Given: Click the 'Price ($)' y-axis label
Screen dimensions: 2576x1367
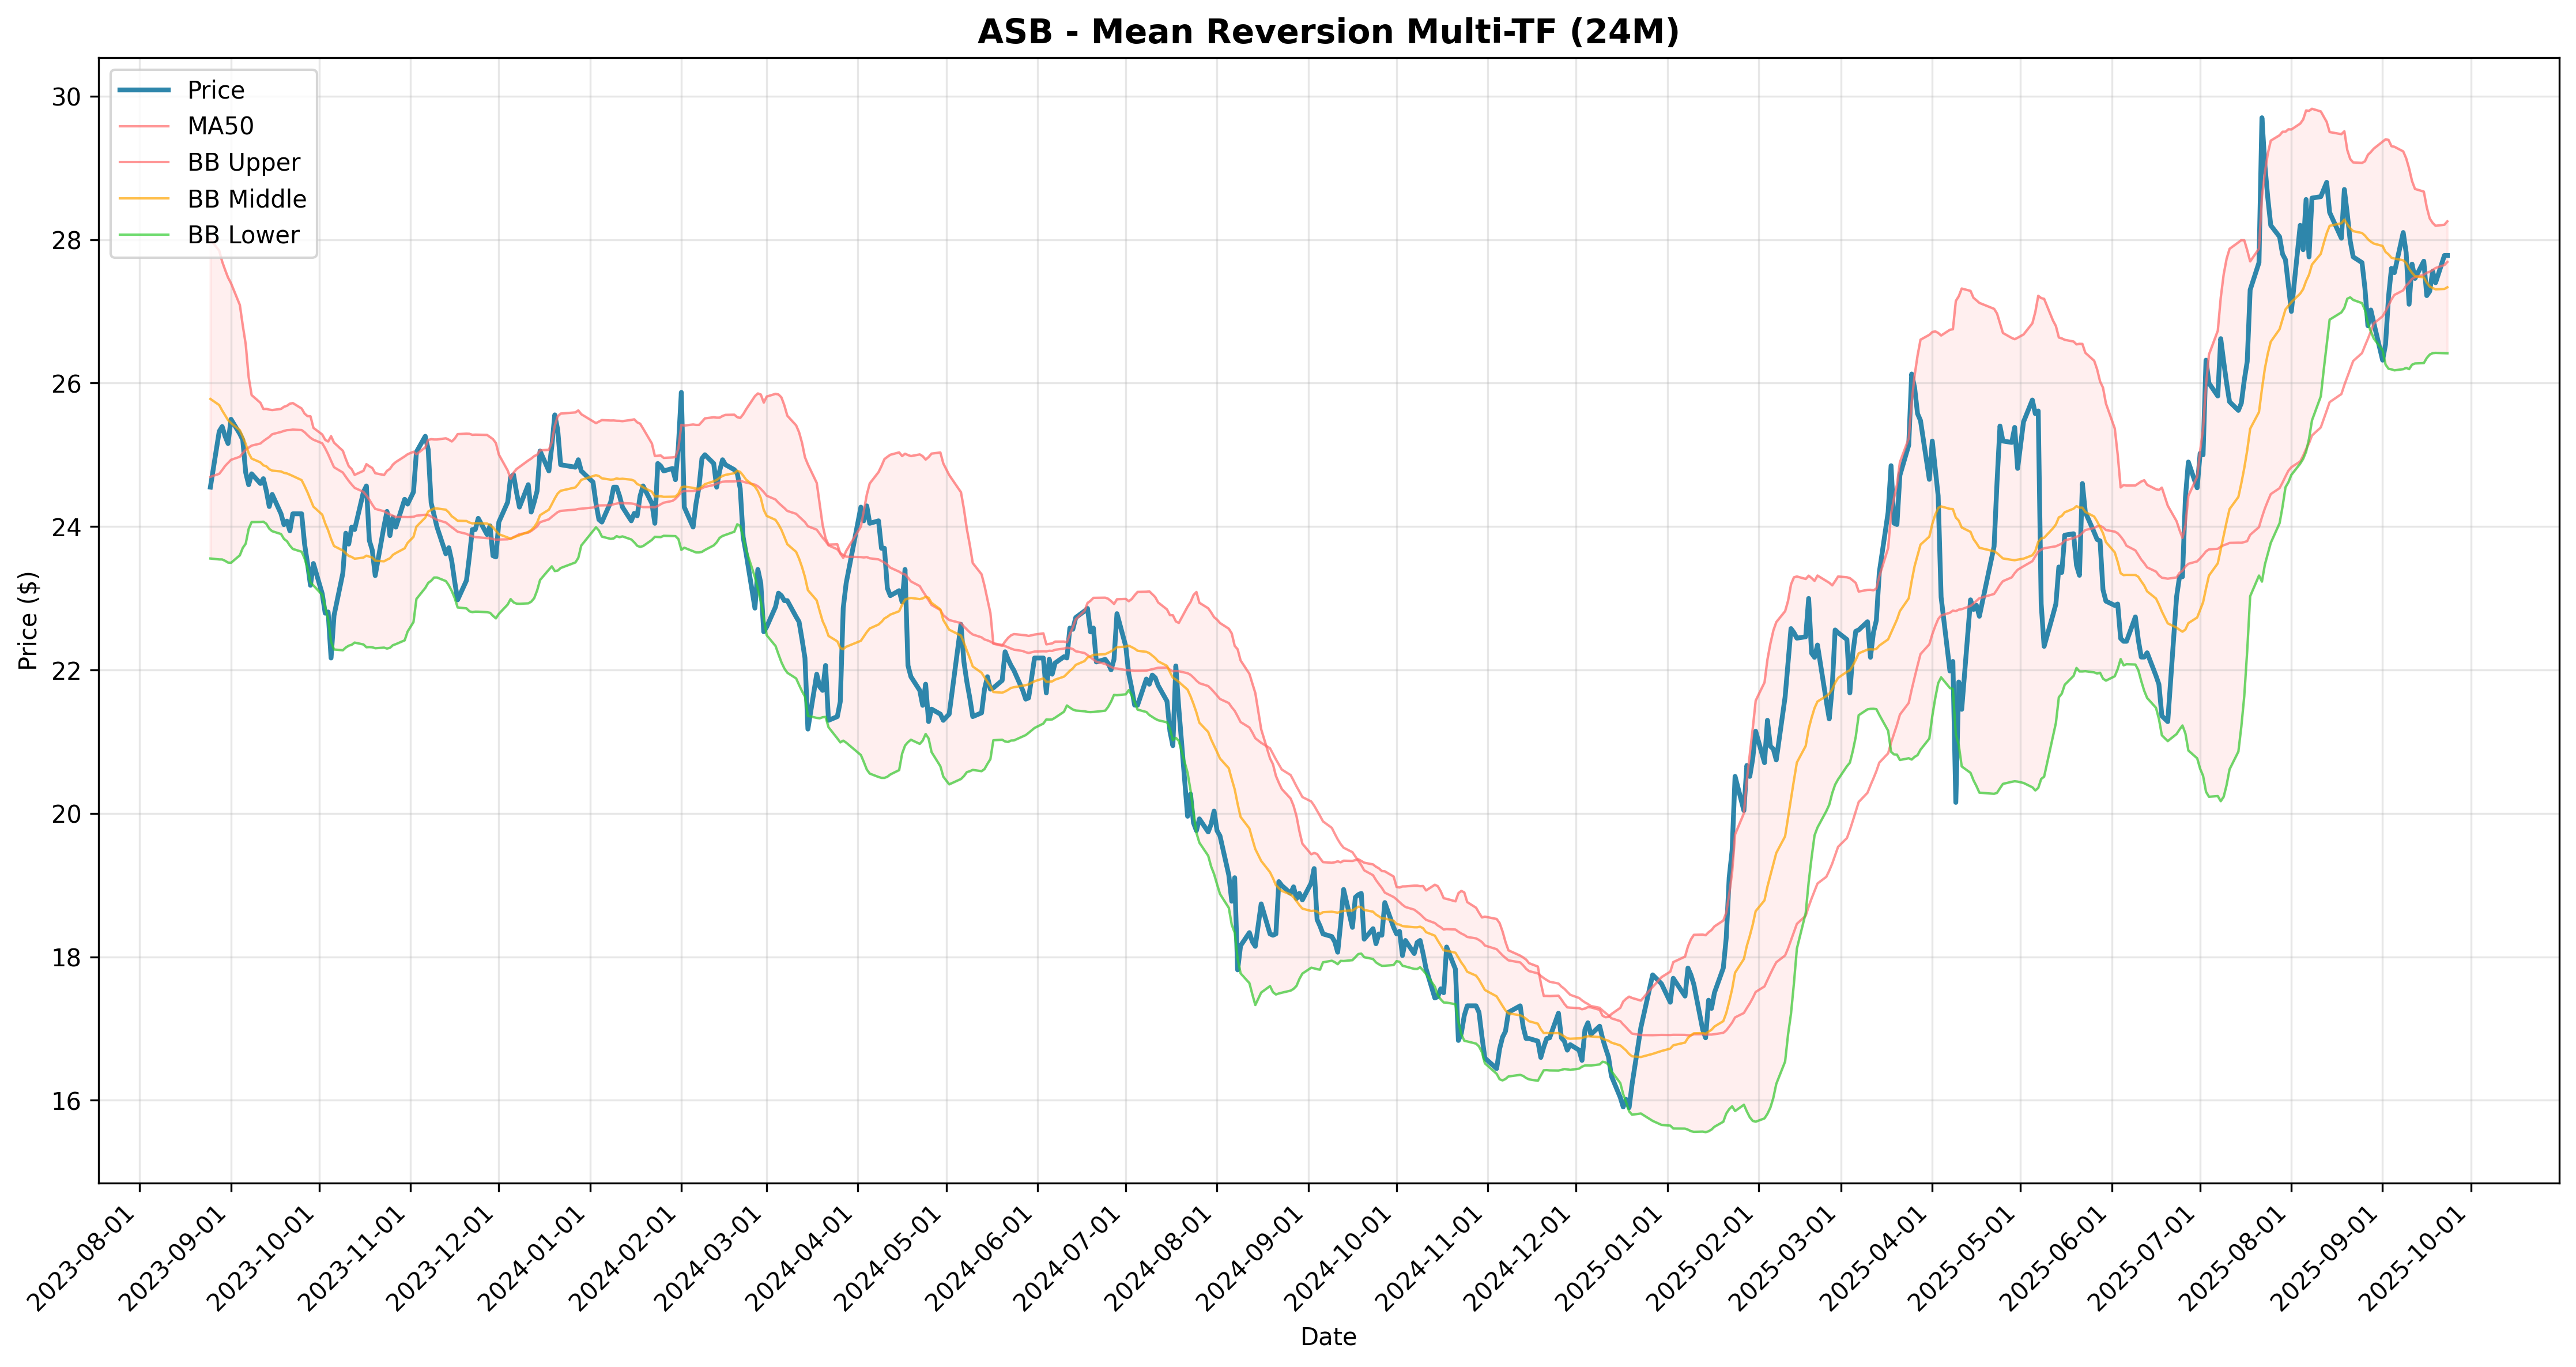Looking at the screenshot, I should point(28,621).
